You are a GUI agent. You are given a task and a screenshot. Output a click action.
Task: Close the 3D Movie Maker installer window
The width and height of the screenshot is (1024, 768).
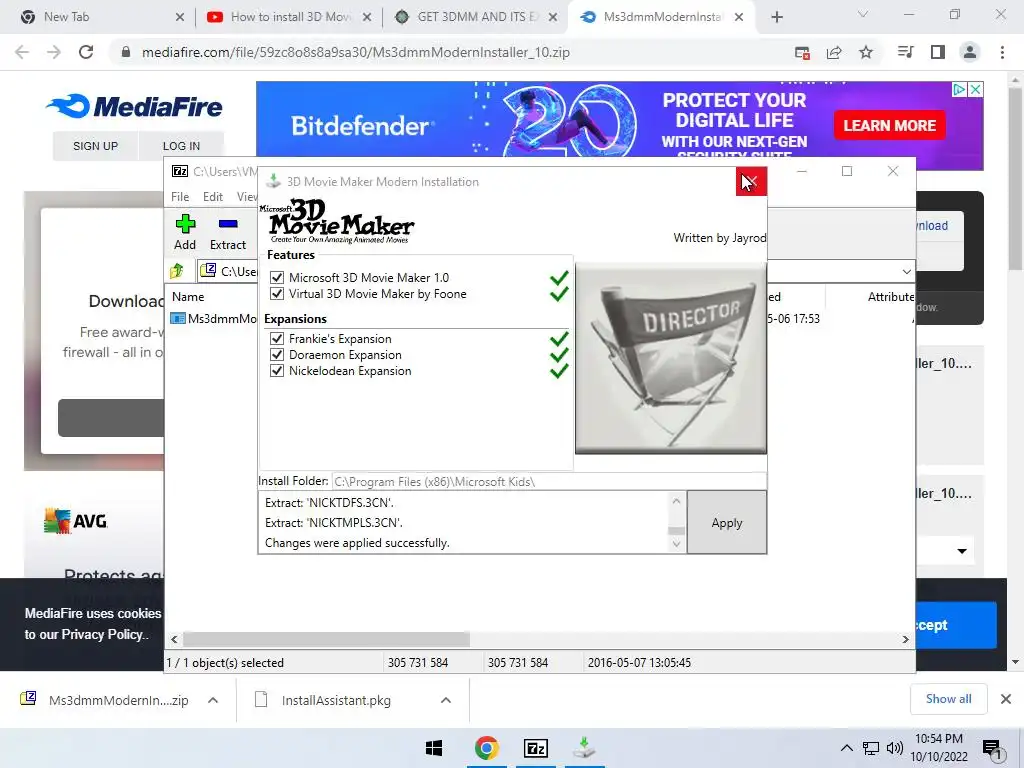751,182
